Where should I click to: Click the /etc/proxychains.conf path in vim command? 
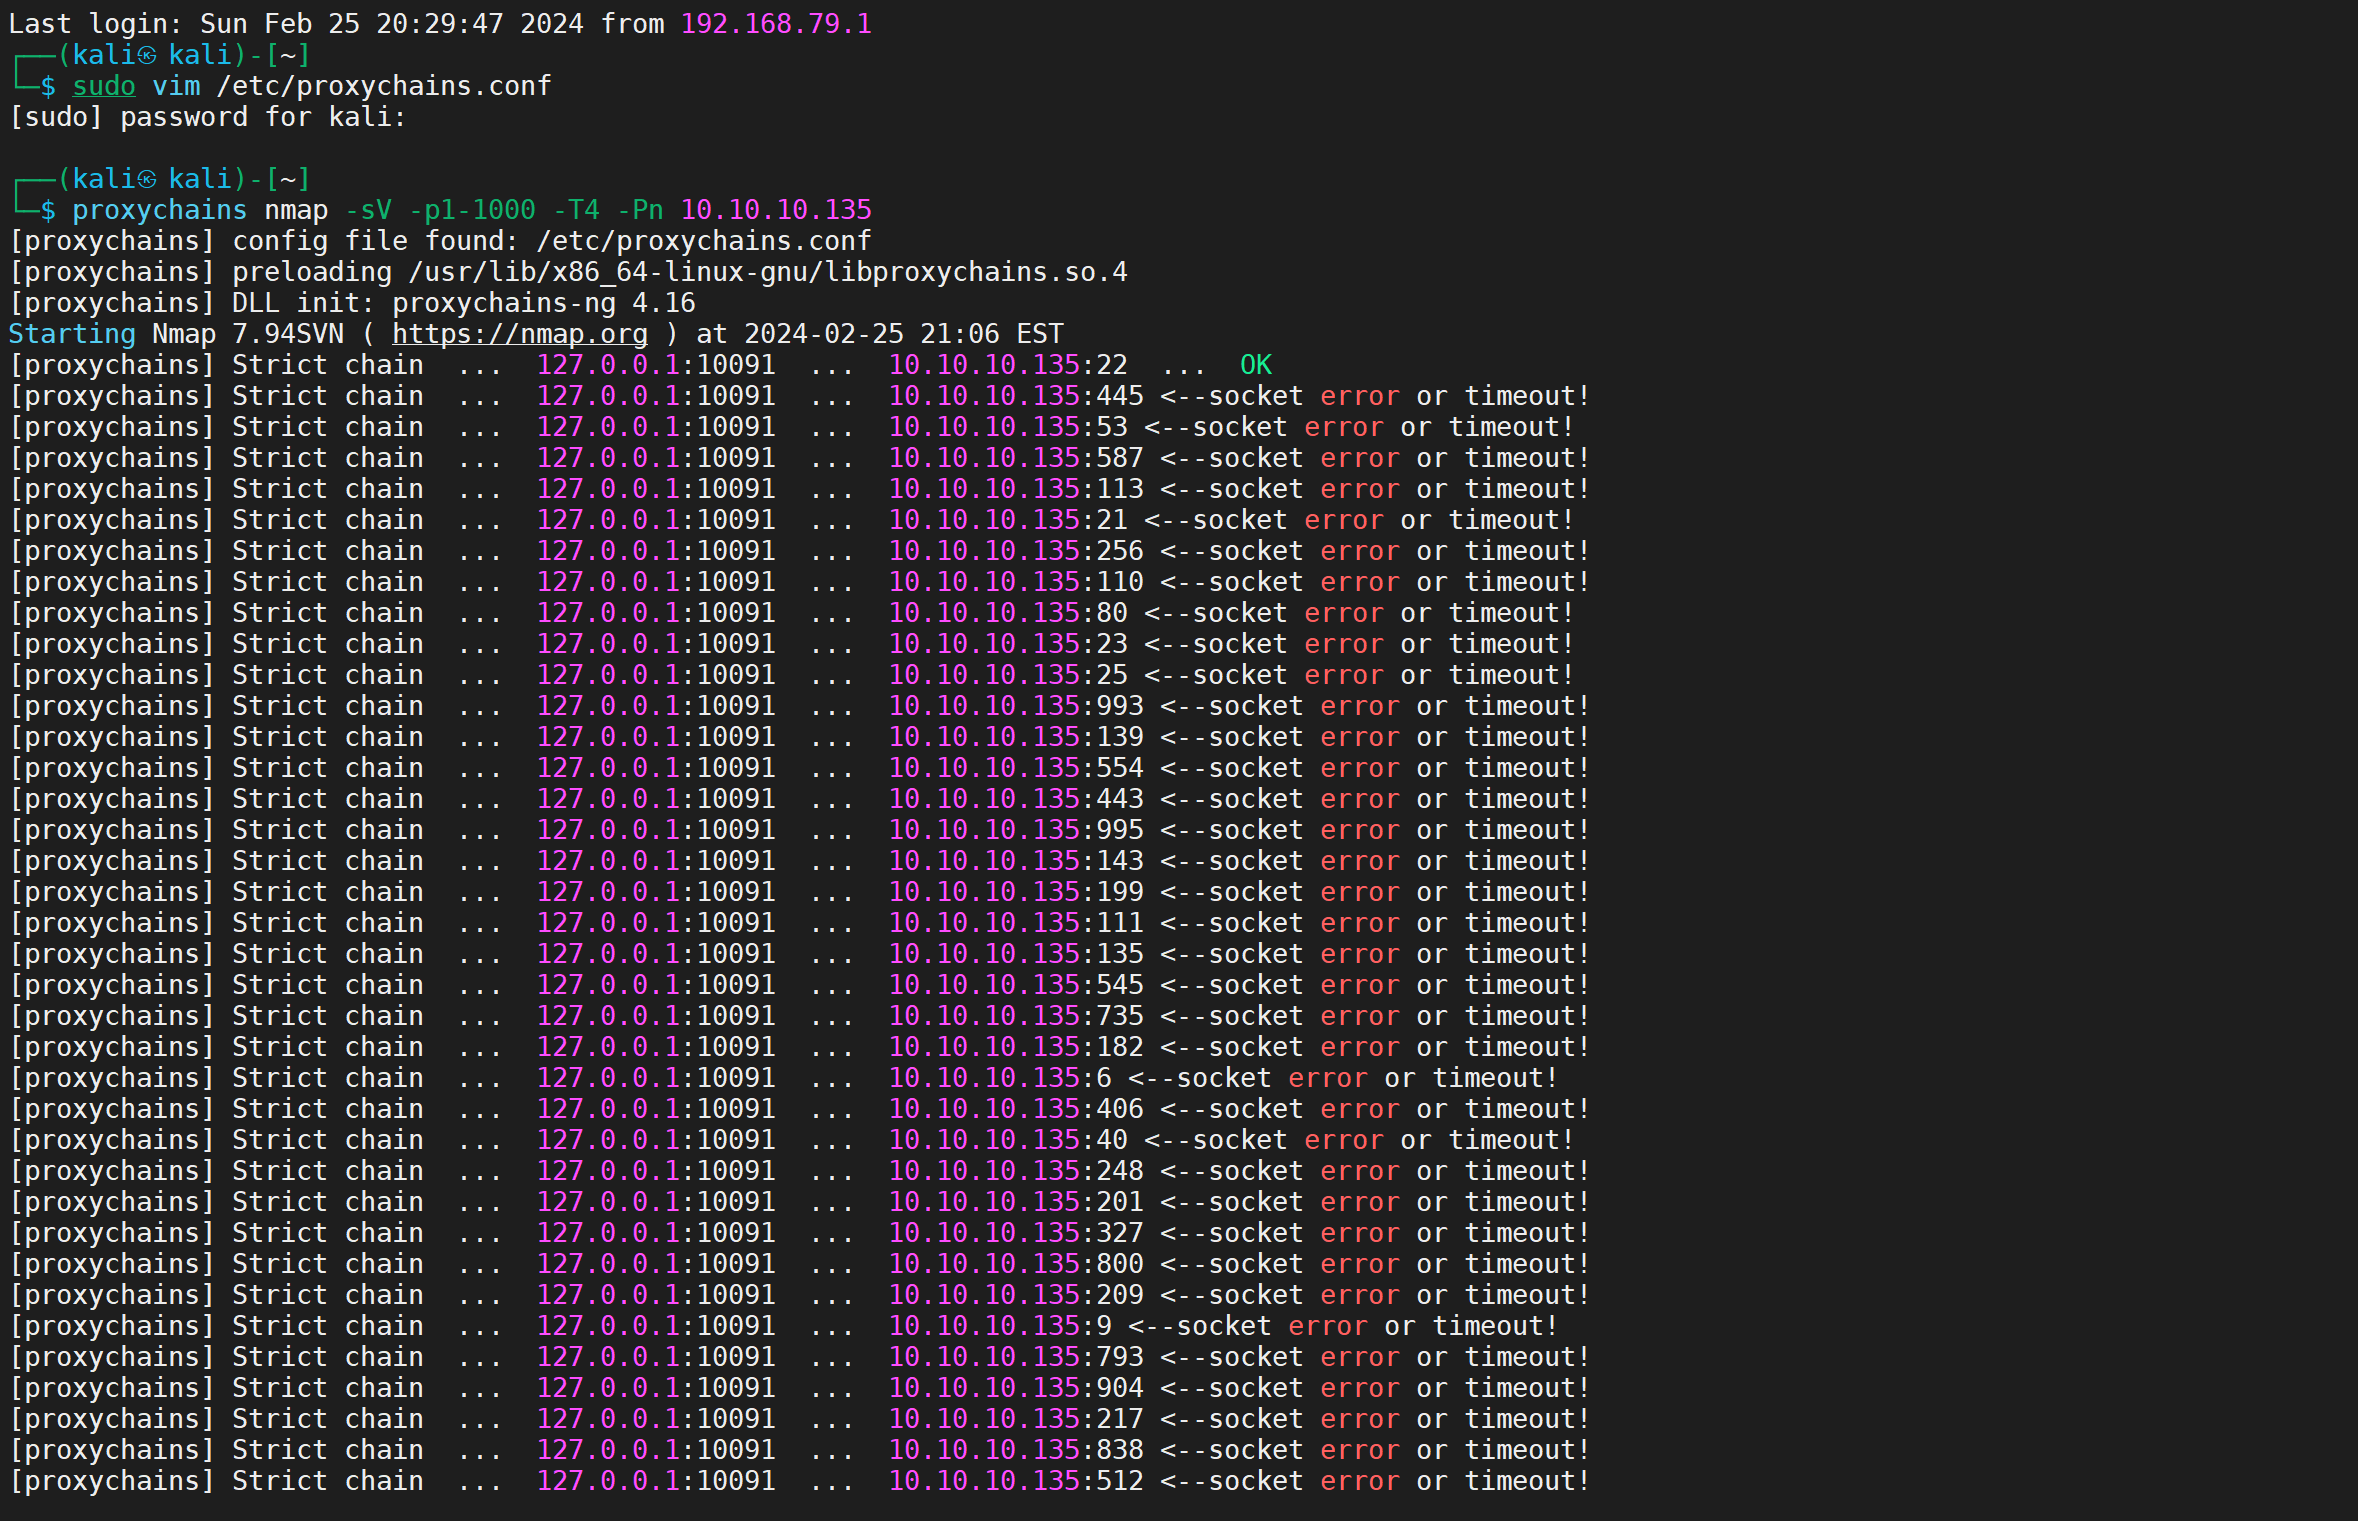click(x=384, y=86)
